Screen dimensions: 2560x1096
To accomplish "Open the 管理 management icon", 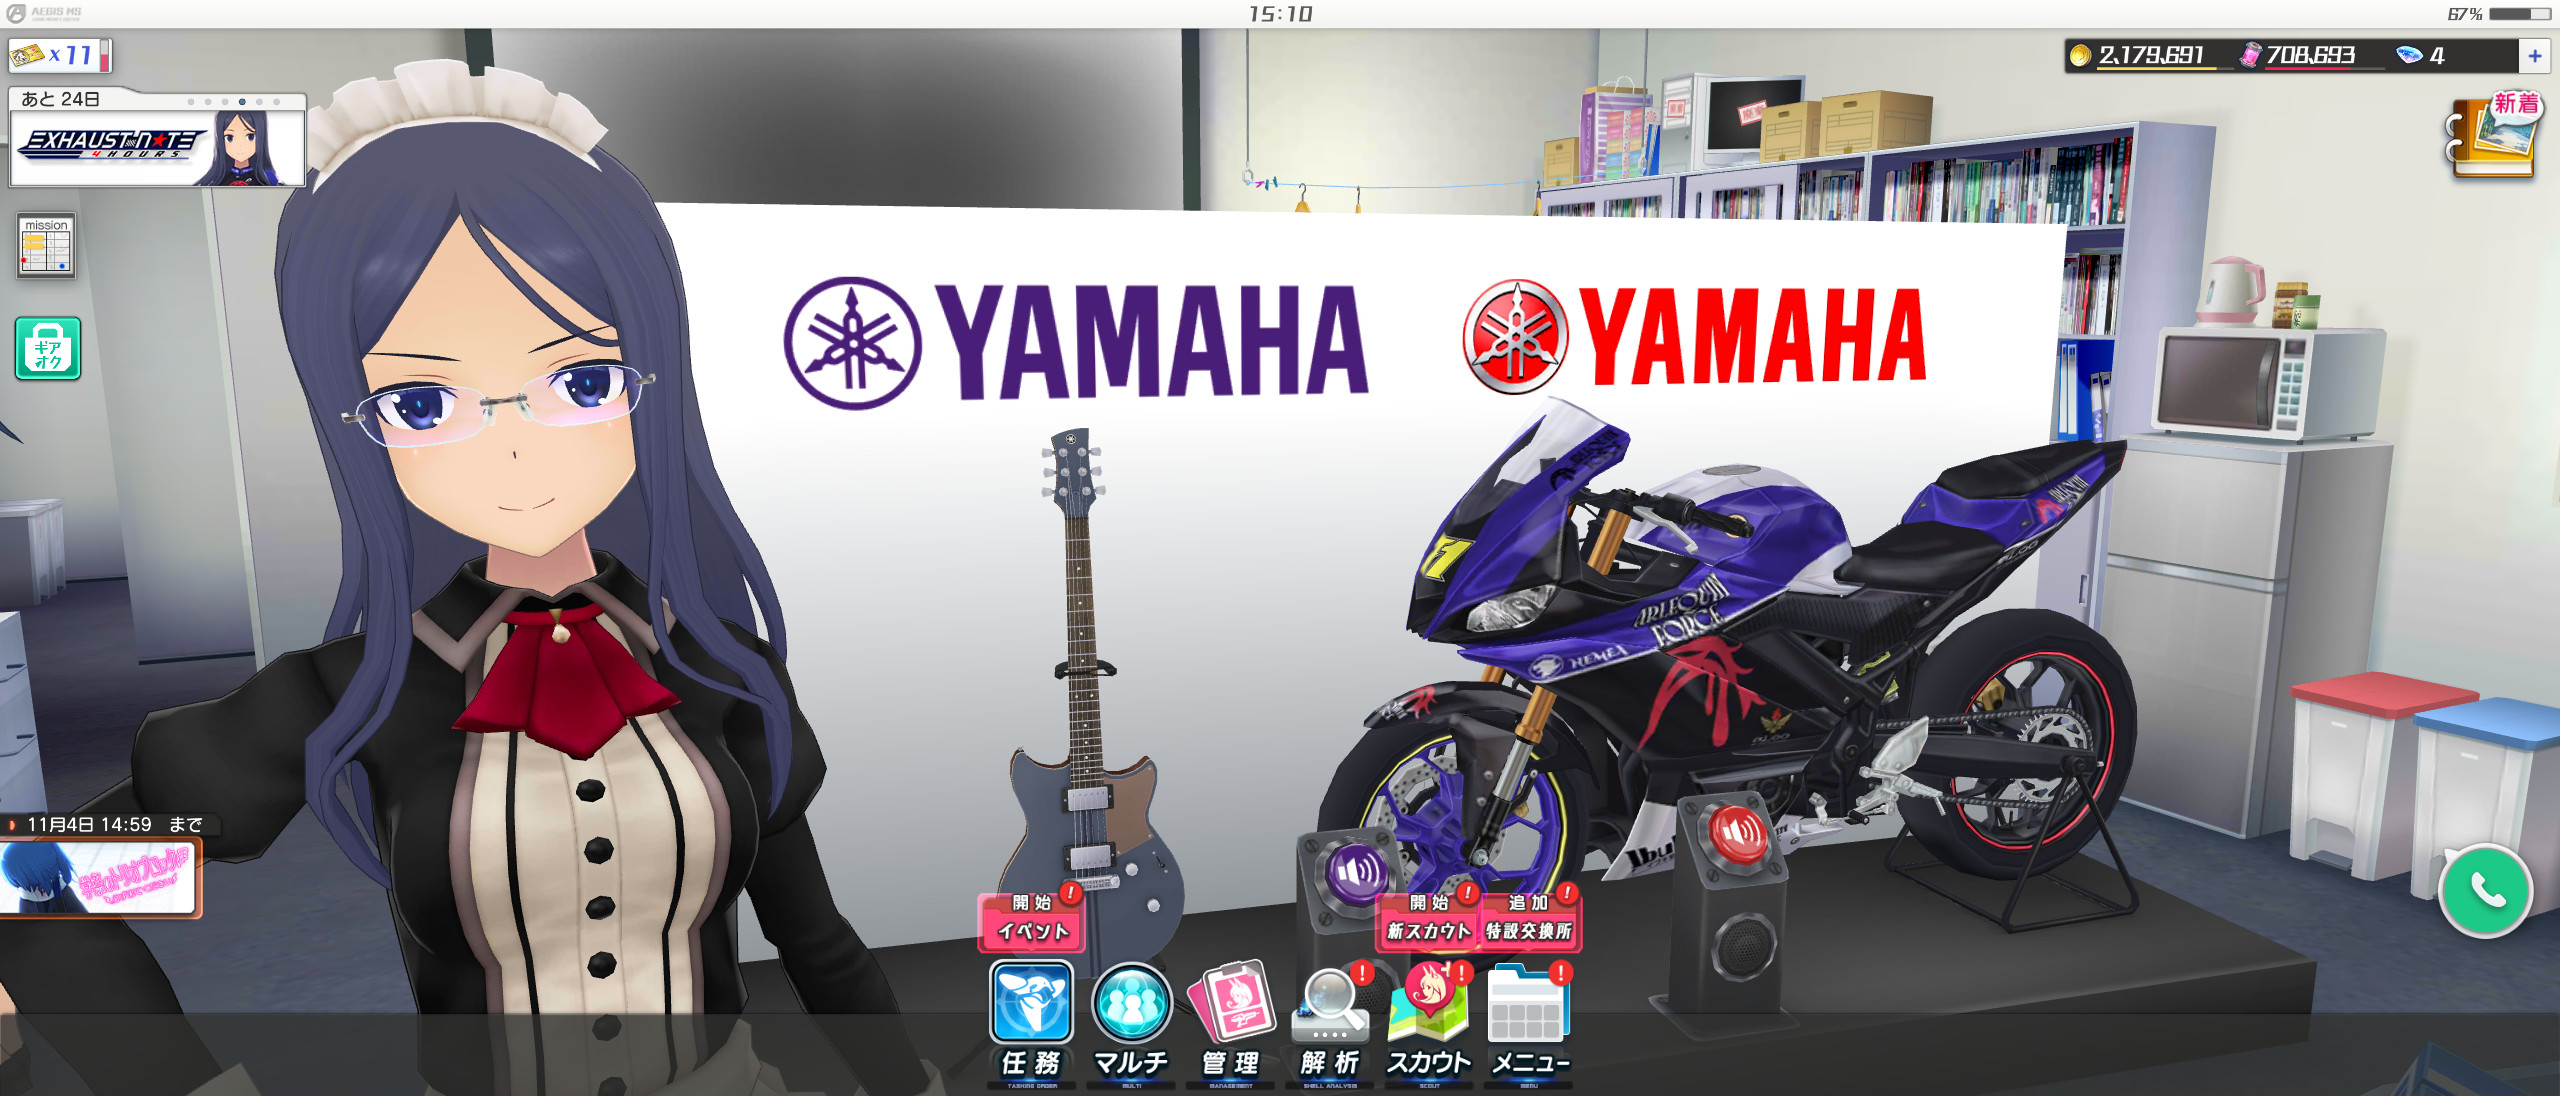I will click(1231, 1022).
